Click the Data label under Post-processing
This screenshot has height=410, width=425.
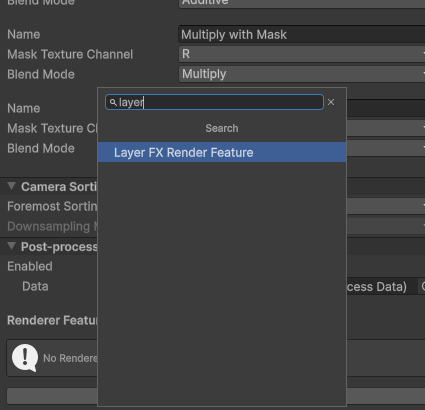[35, 286]
